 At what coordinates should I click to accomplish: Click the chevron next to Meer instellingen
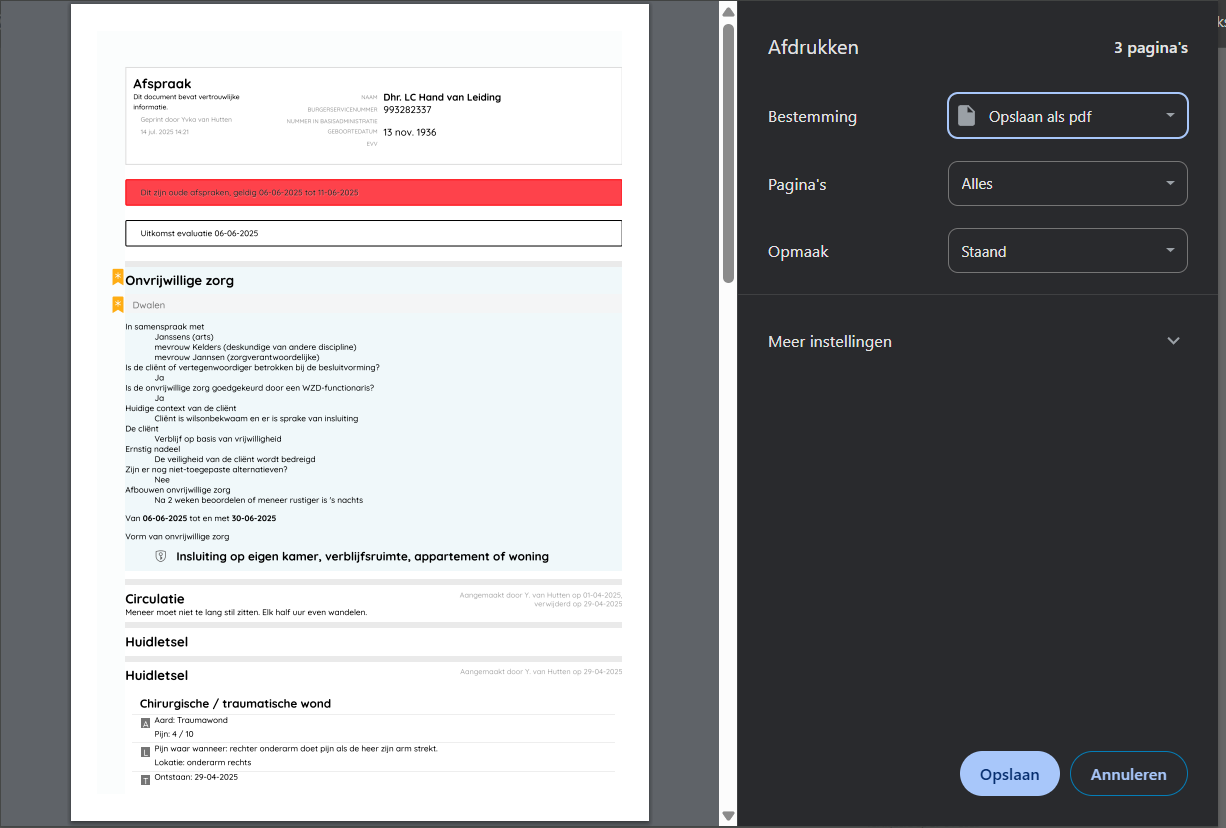pyautogui.click(x=1173, y=341)
